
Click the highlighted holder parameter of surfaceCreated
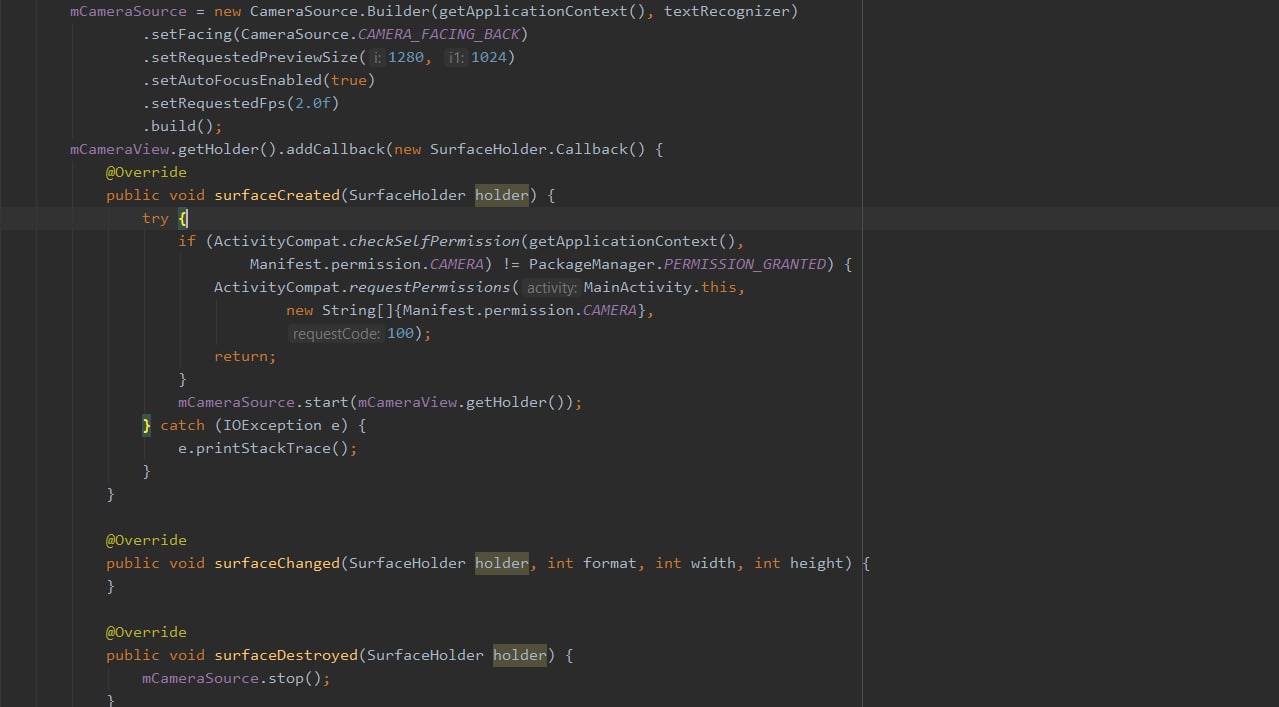[x=501, y=195]
